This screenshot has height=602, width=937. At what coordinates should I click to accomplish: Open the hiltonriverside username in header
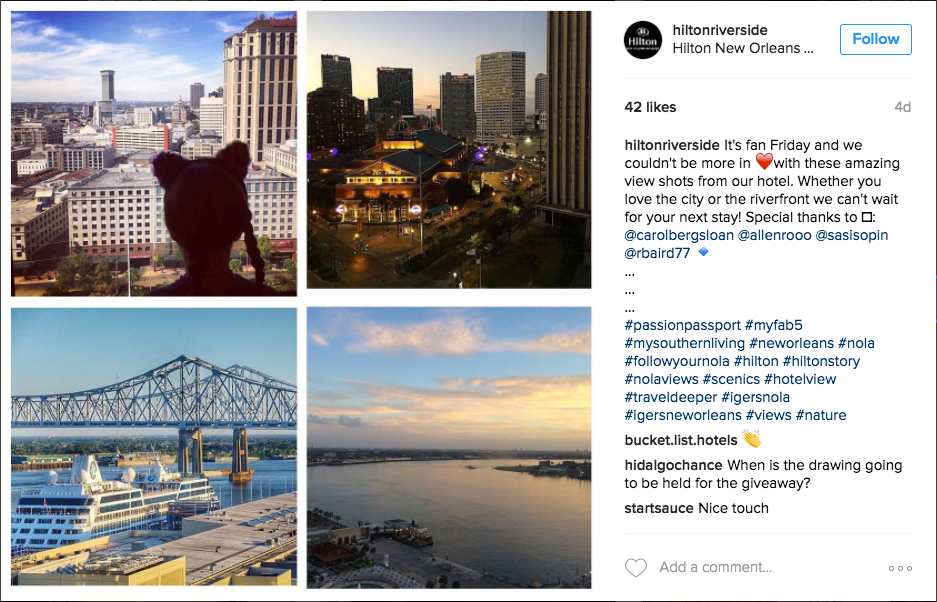click(x=720, y=30)
